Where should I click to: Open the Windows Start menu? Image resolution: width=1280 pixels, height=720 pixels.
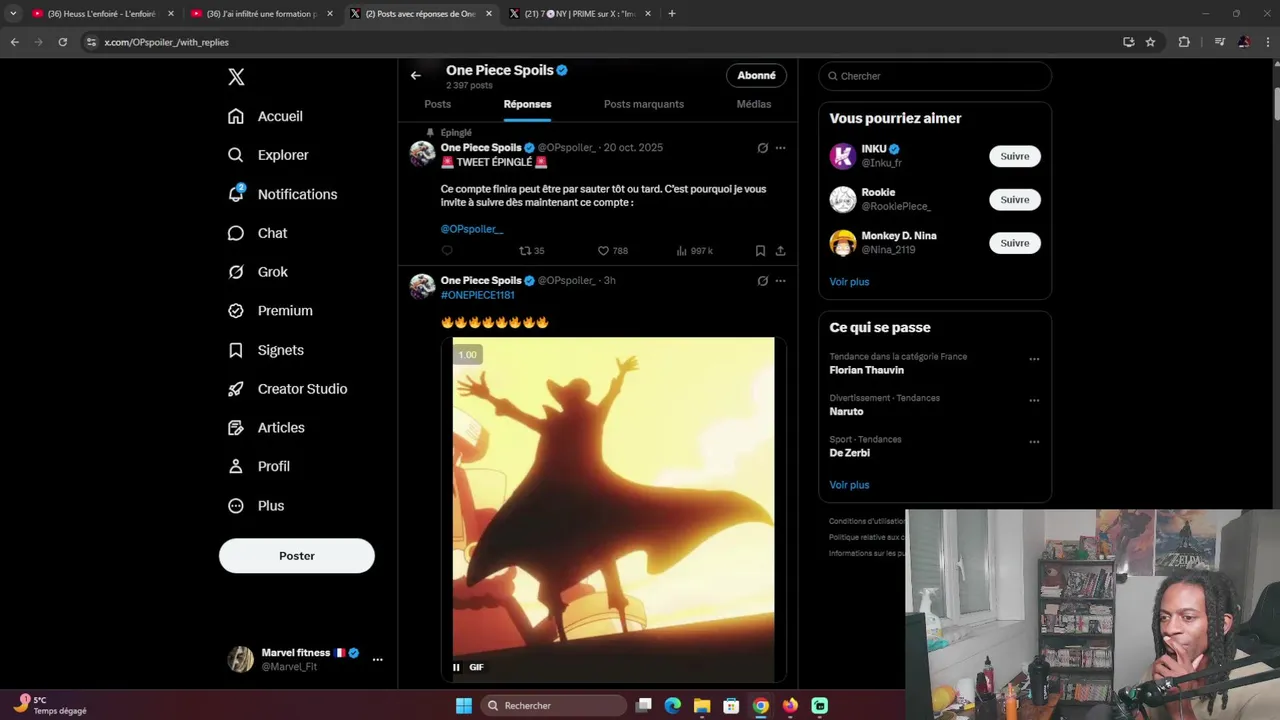464,706
